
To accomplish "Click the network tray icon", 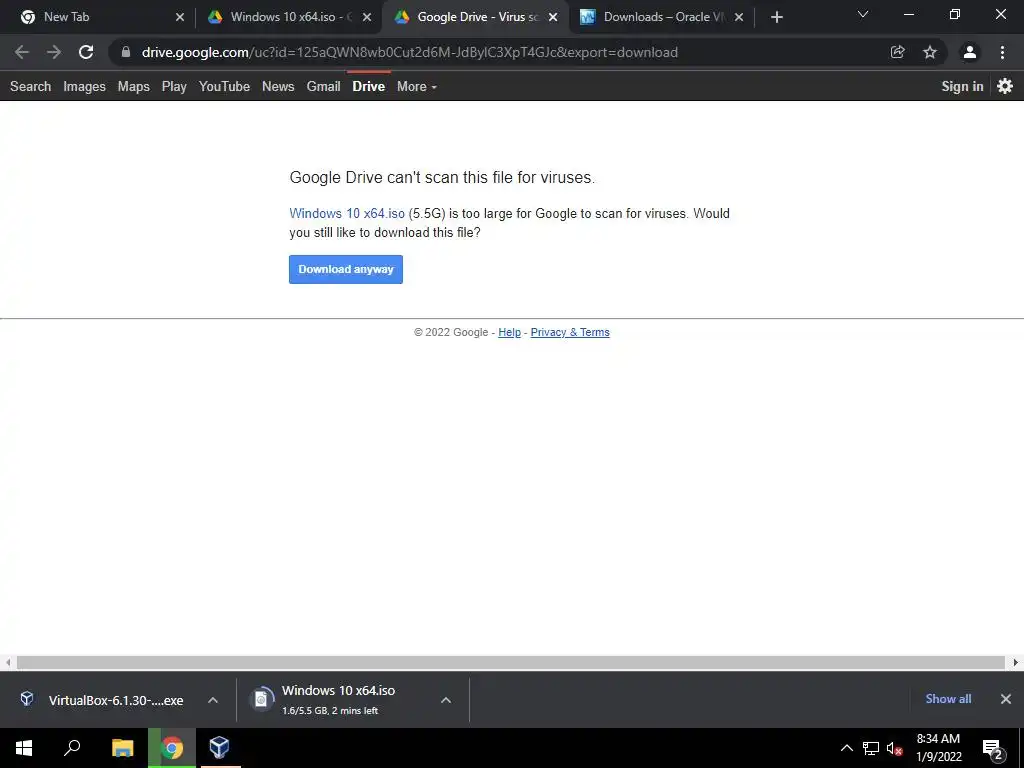I will [871, 748].
